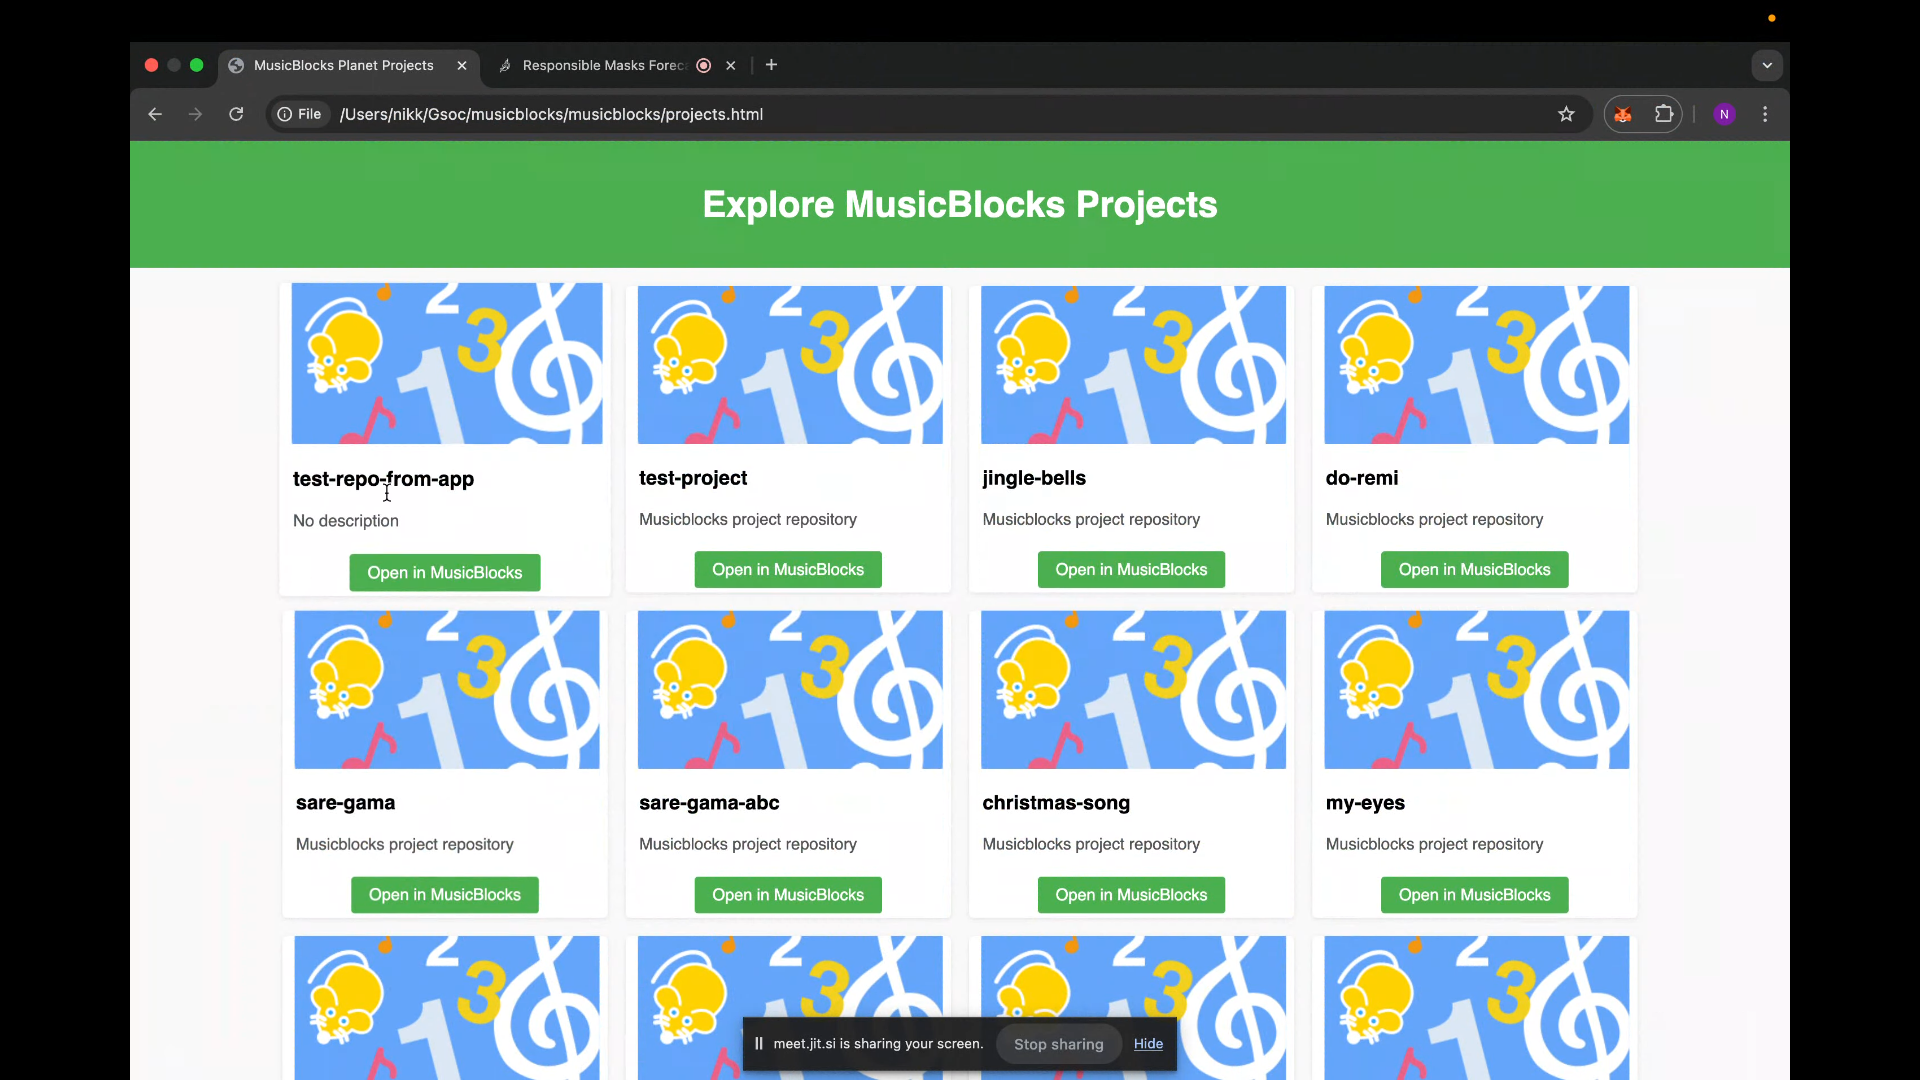The height and width of the screenshot is (1080, 1920).
Task: Open Chrome three-dot menu
Action: click(1765, 114)
